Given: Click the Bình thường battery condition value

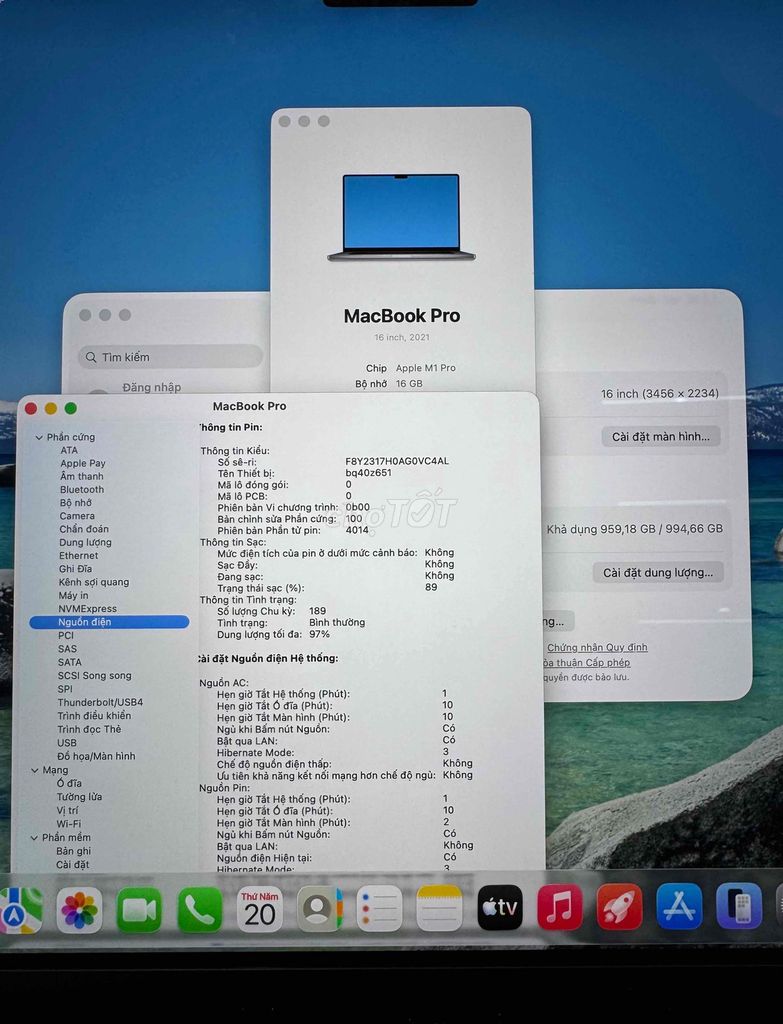Looking at the screenshot, I should coord(337,622).
